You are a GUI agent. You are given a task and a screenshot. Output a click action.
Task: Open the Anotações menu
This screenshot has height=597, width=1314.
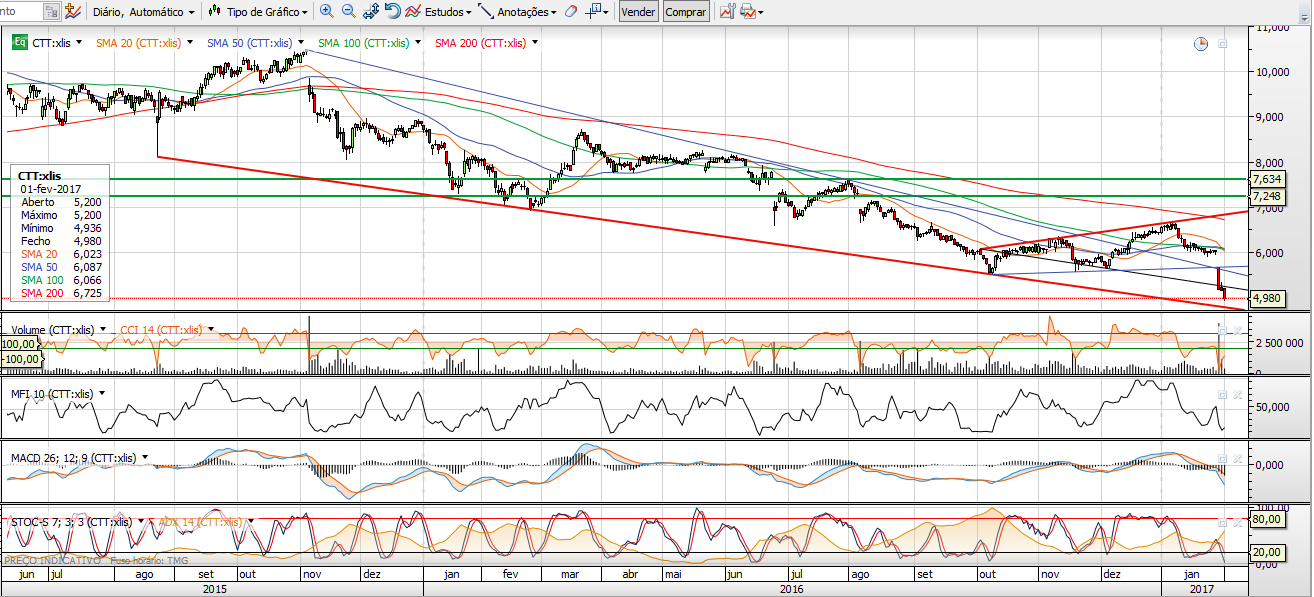(518, 12)
